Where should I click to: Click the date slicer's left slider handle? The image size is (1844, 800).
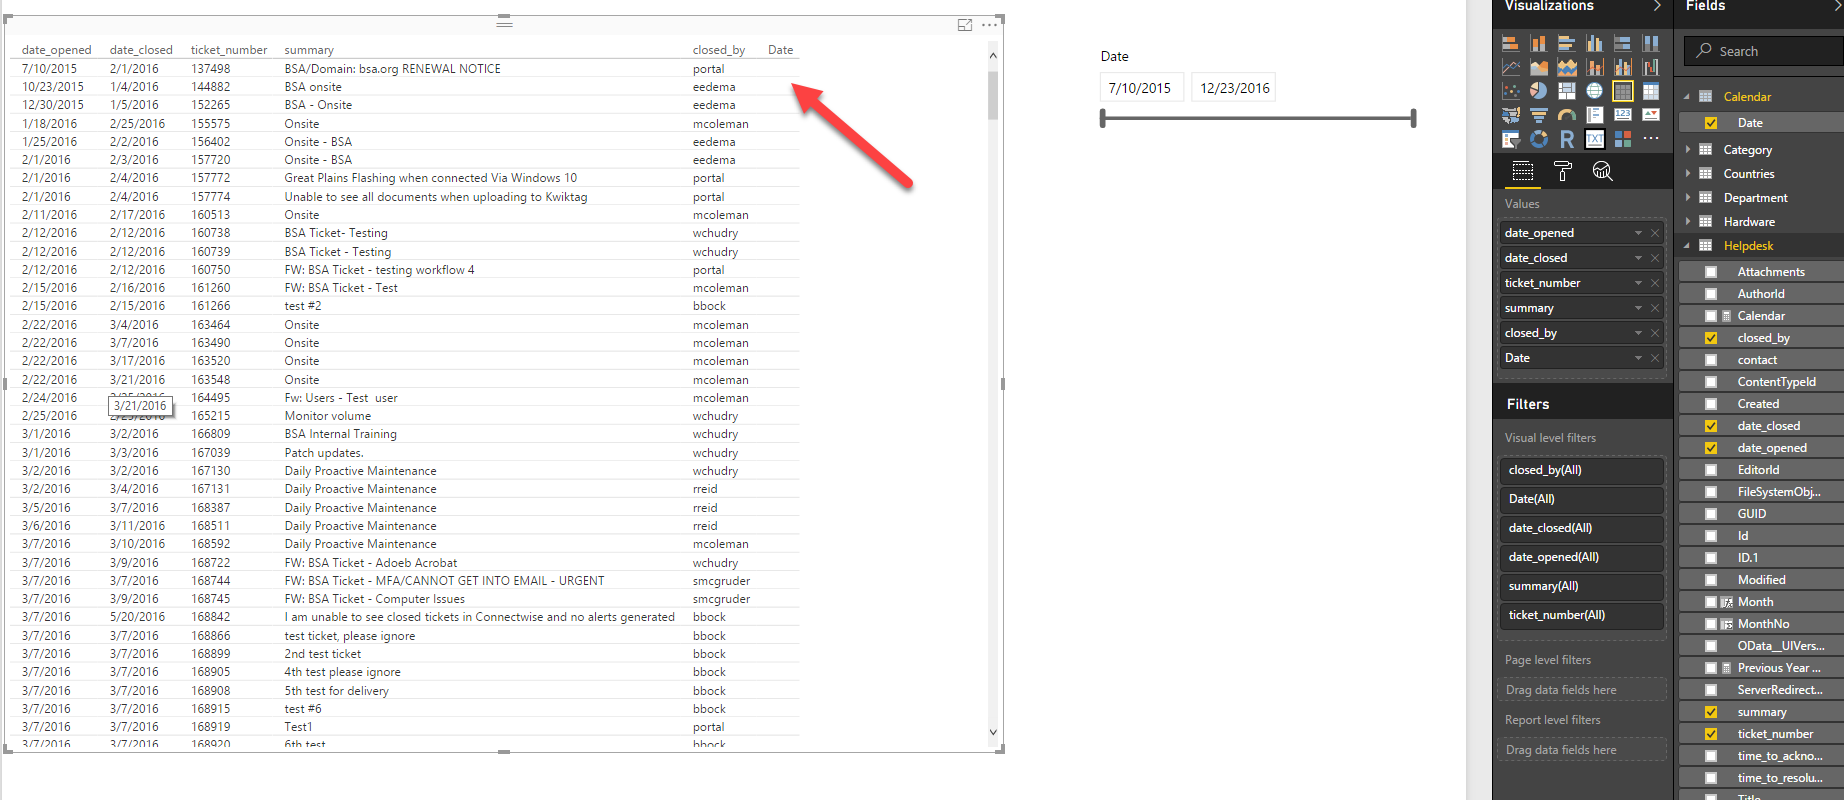coord(1103,119)
